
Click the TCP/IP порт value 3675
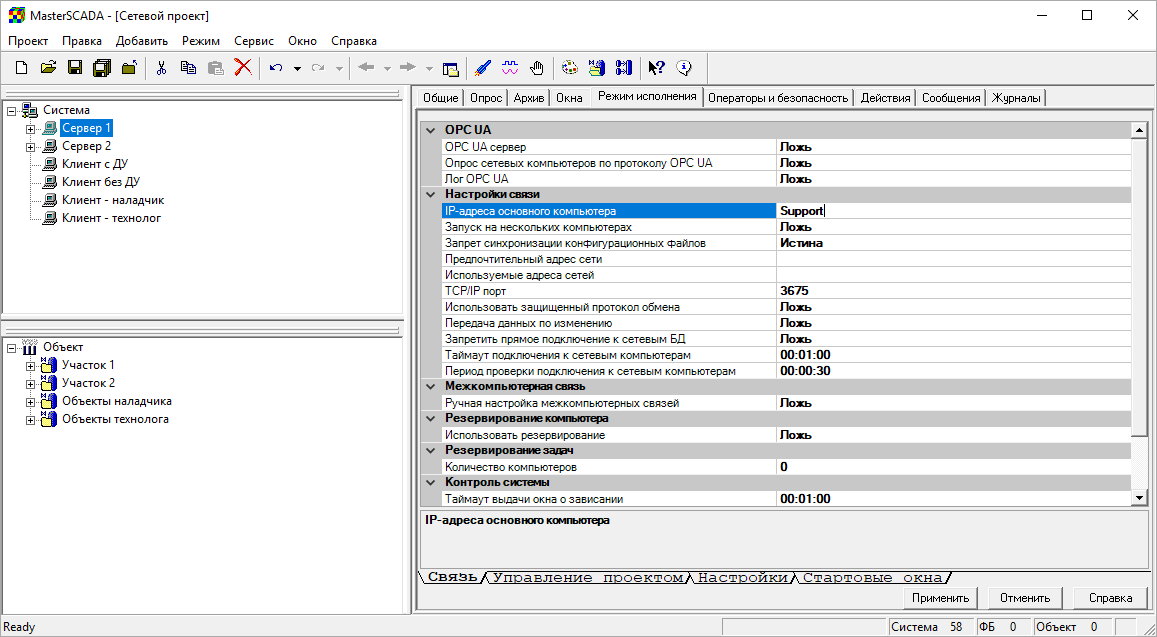click(x=953, y=291)
